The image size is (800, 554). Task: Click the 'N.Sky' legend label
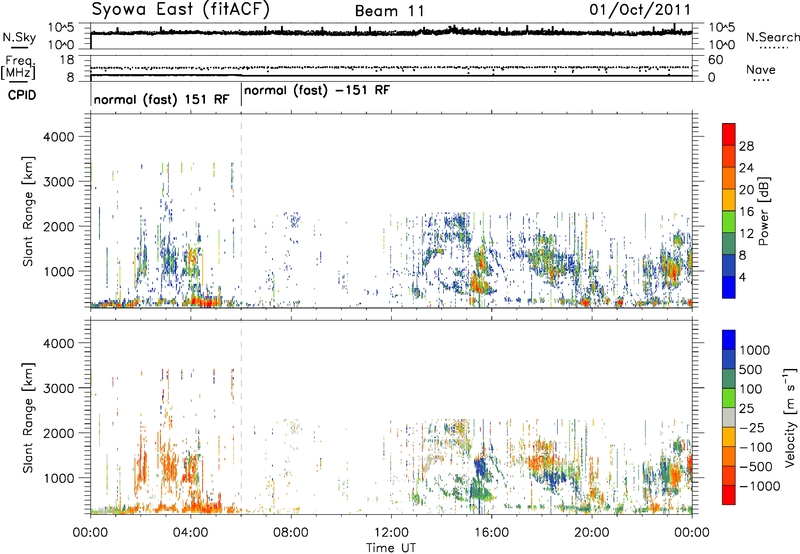point(19,38)
